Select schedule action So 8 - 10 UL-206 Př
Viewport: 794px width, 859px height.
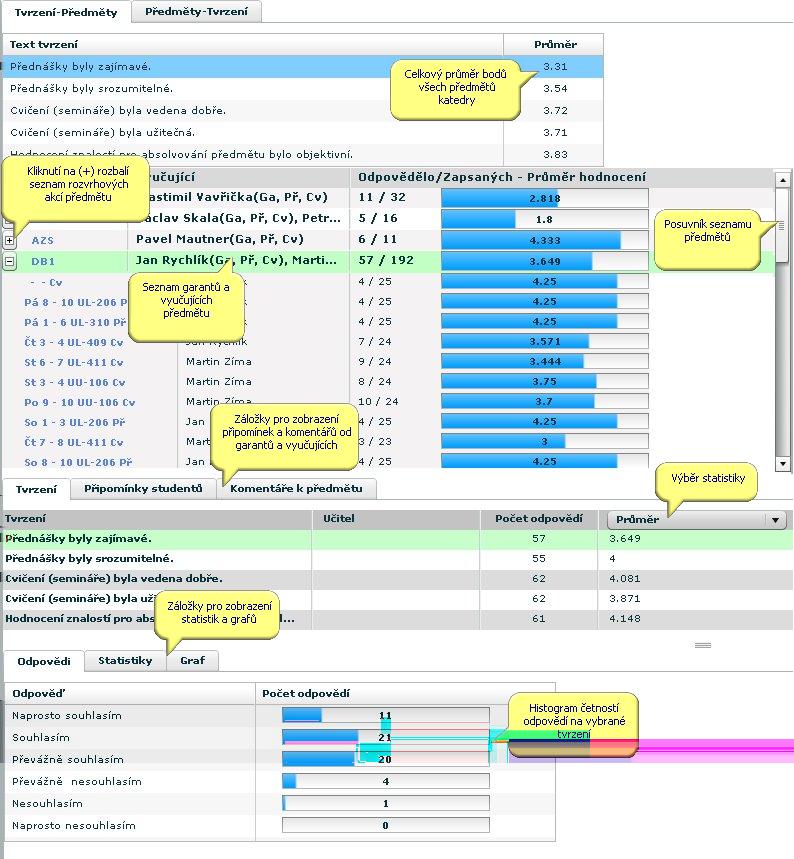[x=78, y=462]
